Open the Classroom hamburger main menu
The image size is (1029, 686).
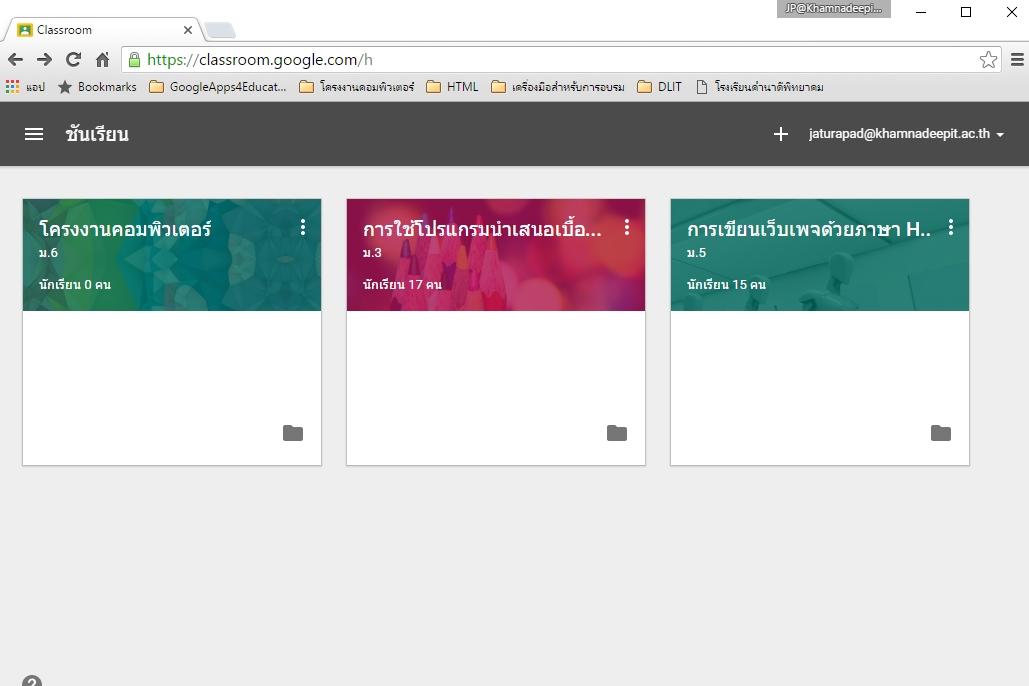coord(34,134)
